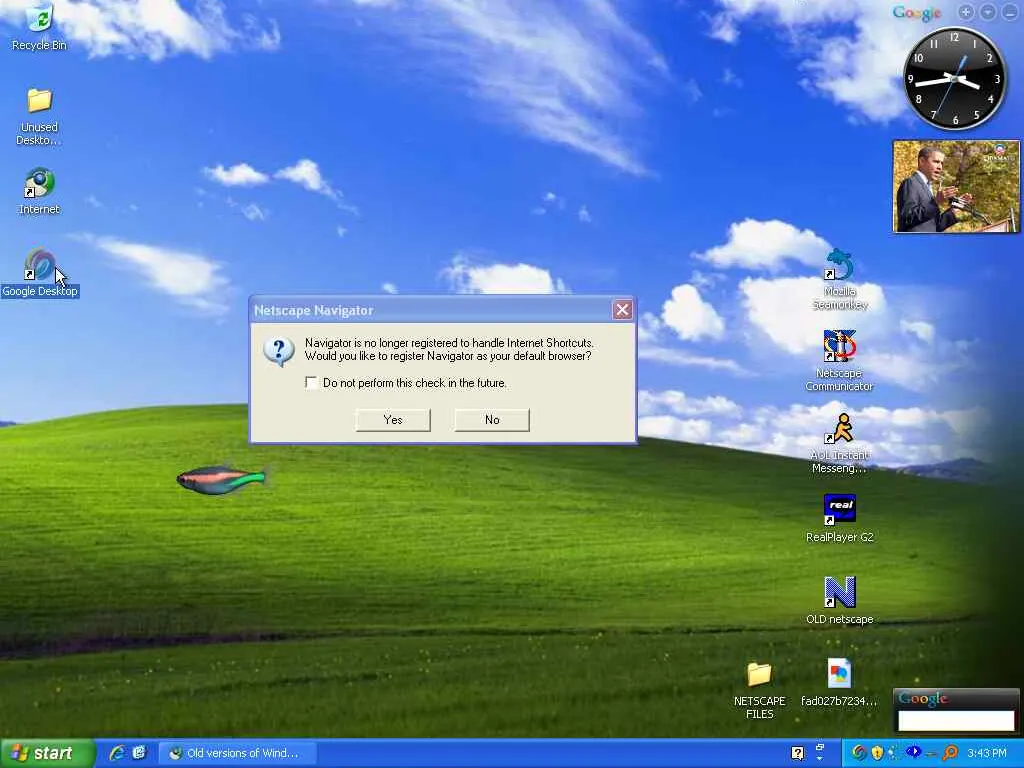Click the restore icon above language bar arrow

(820, 747)
